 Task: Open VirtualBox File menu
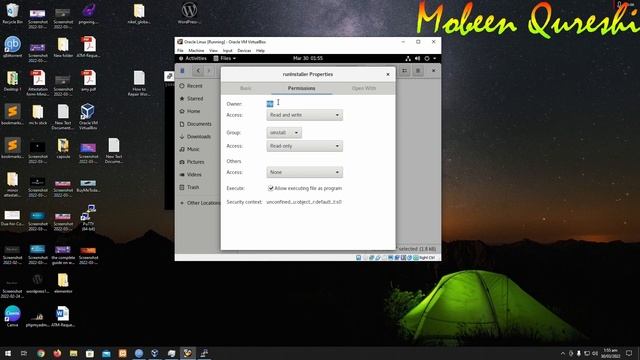180,51
